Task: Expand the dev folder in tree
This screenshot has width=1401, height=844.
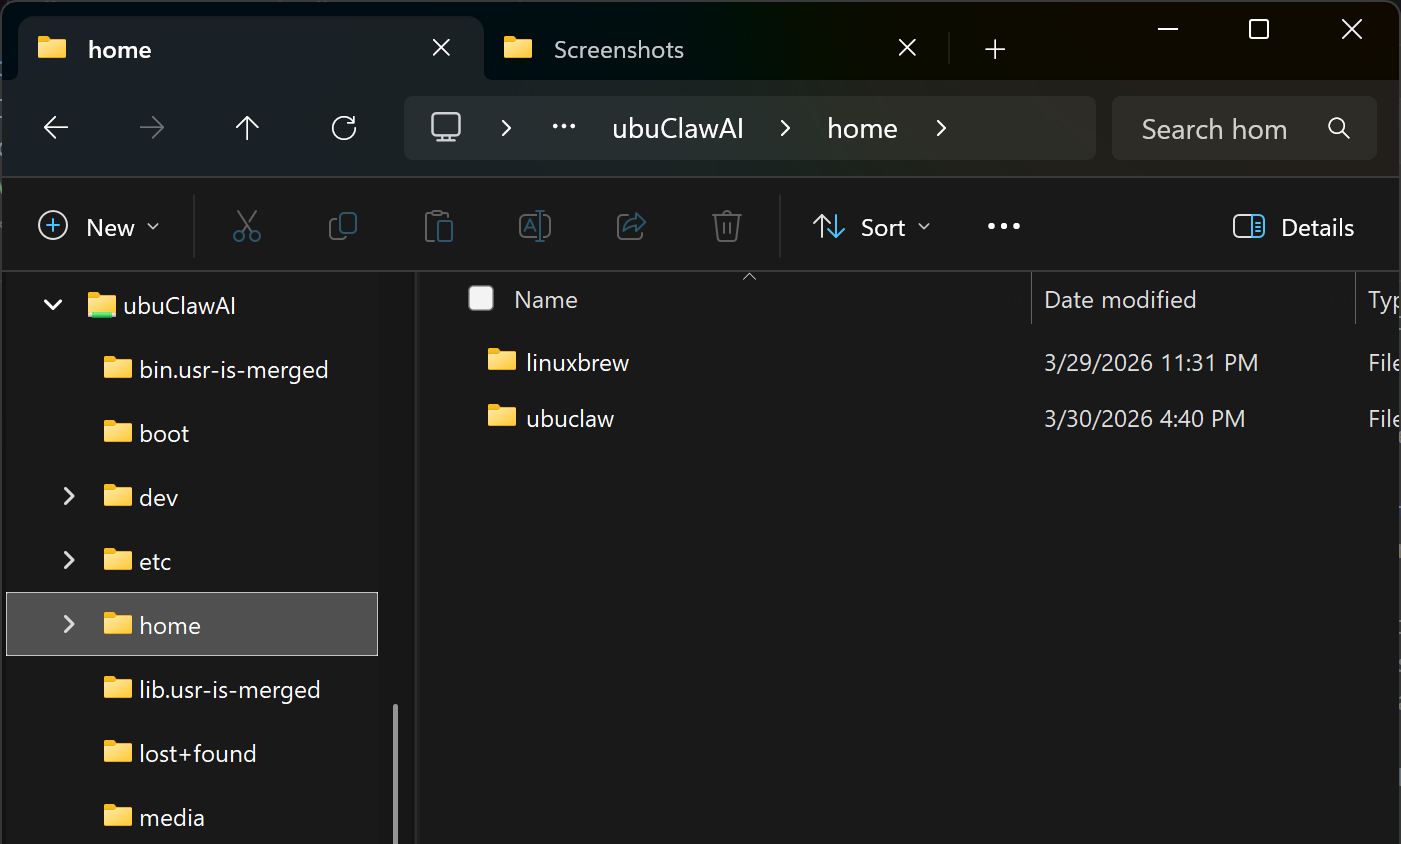Action: tap(69, 496)
